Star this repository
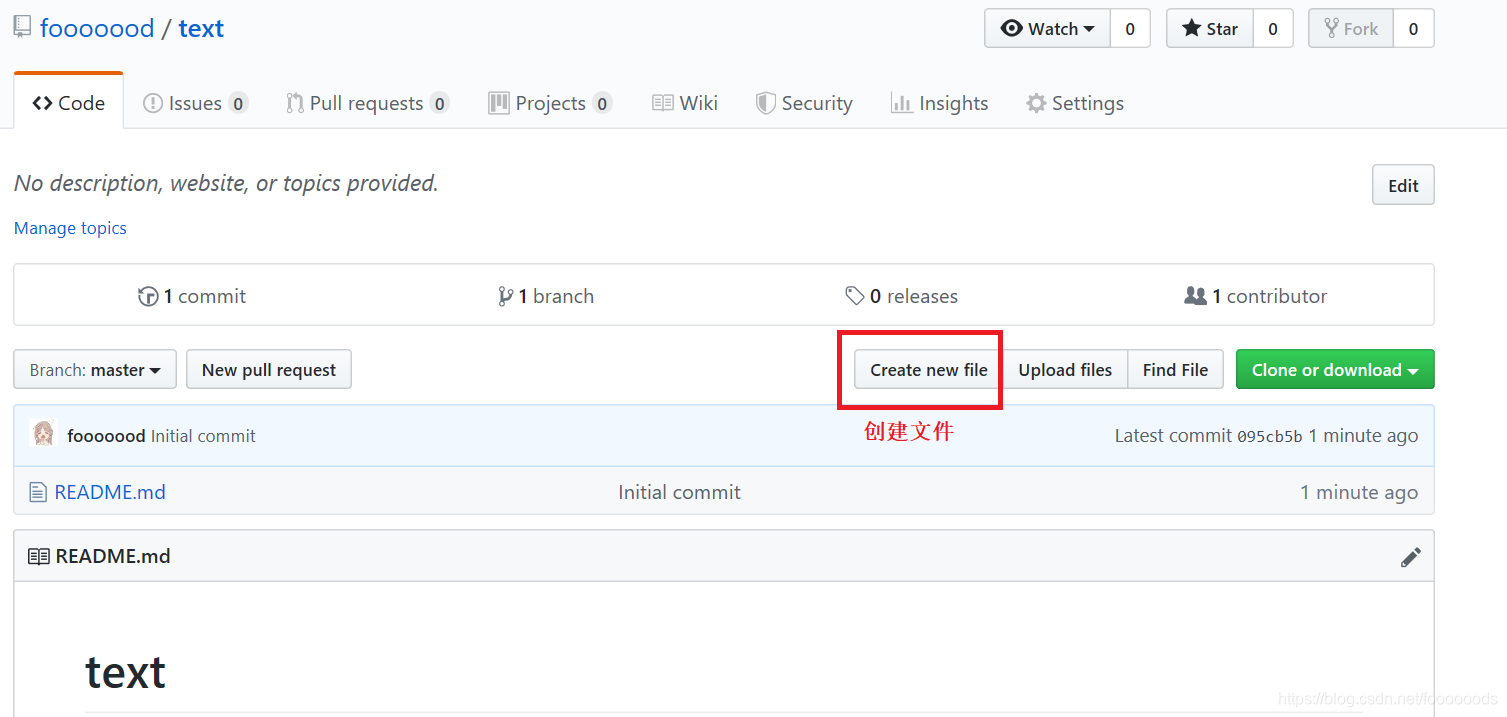Viewport: 1507px width, 717px height. tap(1210, 28)
